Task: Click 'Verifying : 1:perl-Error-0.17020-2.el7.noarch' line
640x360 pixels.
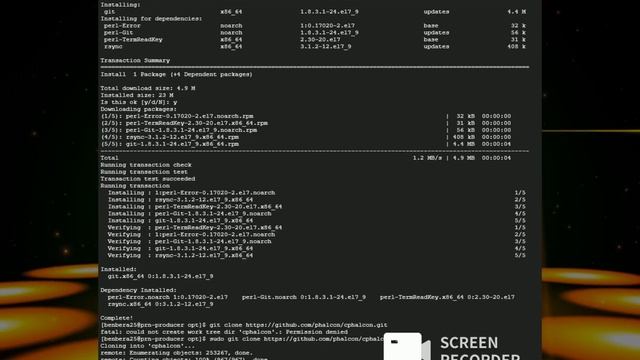Action: [191, 234]
